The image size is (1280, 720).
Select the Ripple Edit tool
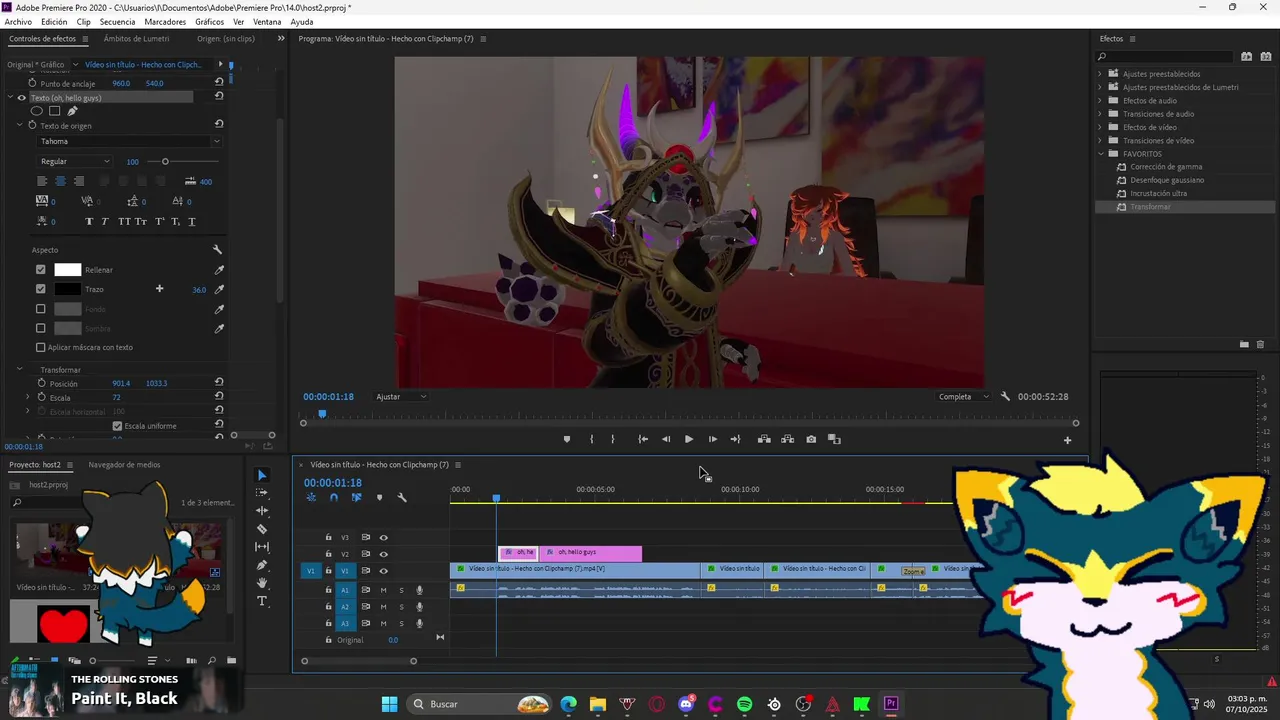(x=262, y=511)
